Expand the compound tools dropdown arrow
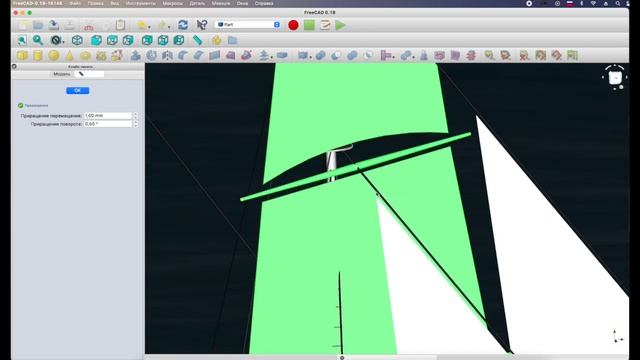 click(311, 57)
